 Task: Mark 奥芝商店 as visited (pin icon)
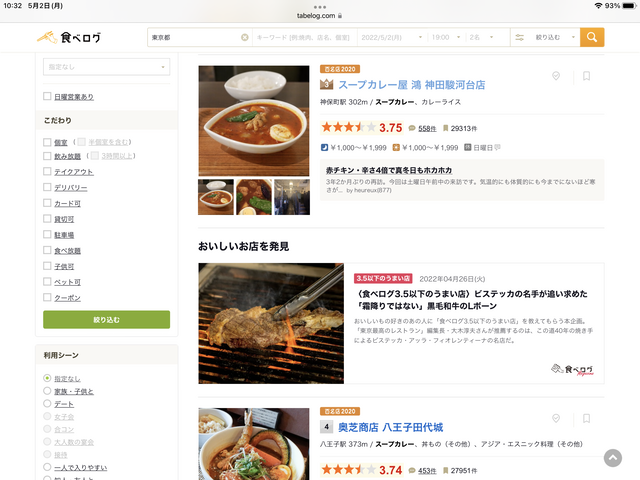tap(556, 418)
